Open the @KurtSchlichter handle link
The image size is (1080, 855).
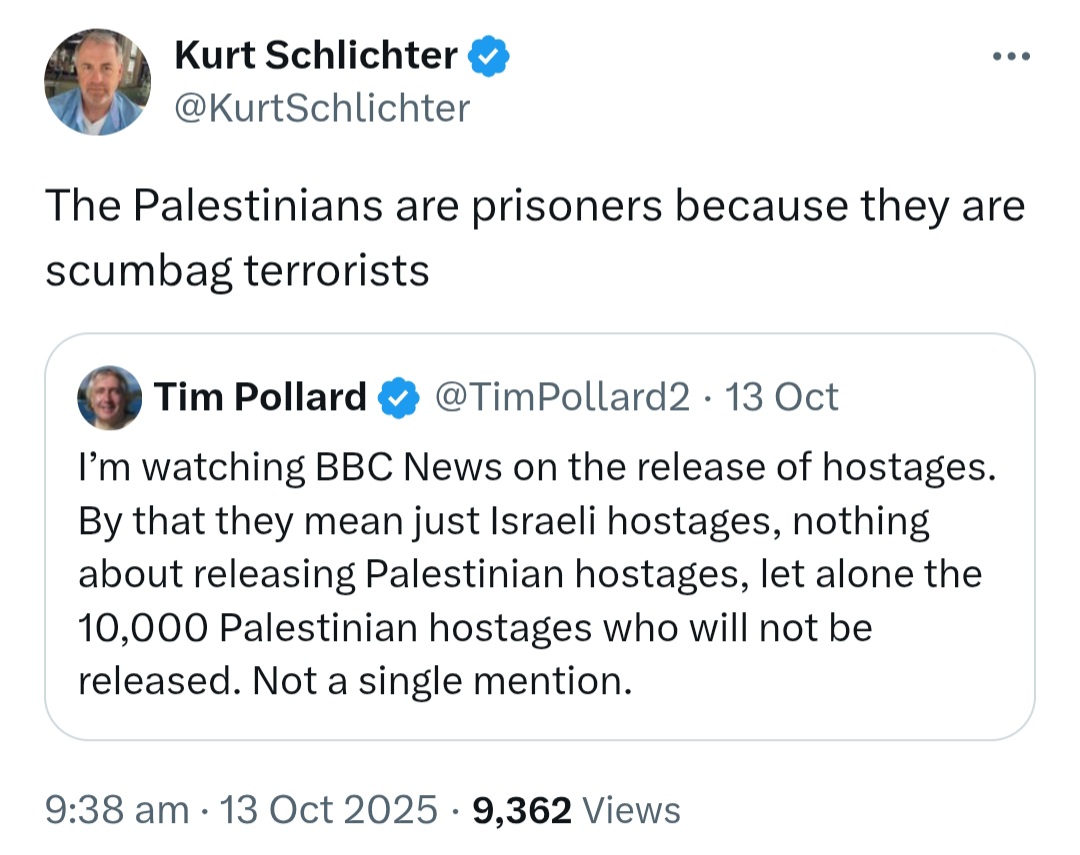point(322,108)
